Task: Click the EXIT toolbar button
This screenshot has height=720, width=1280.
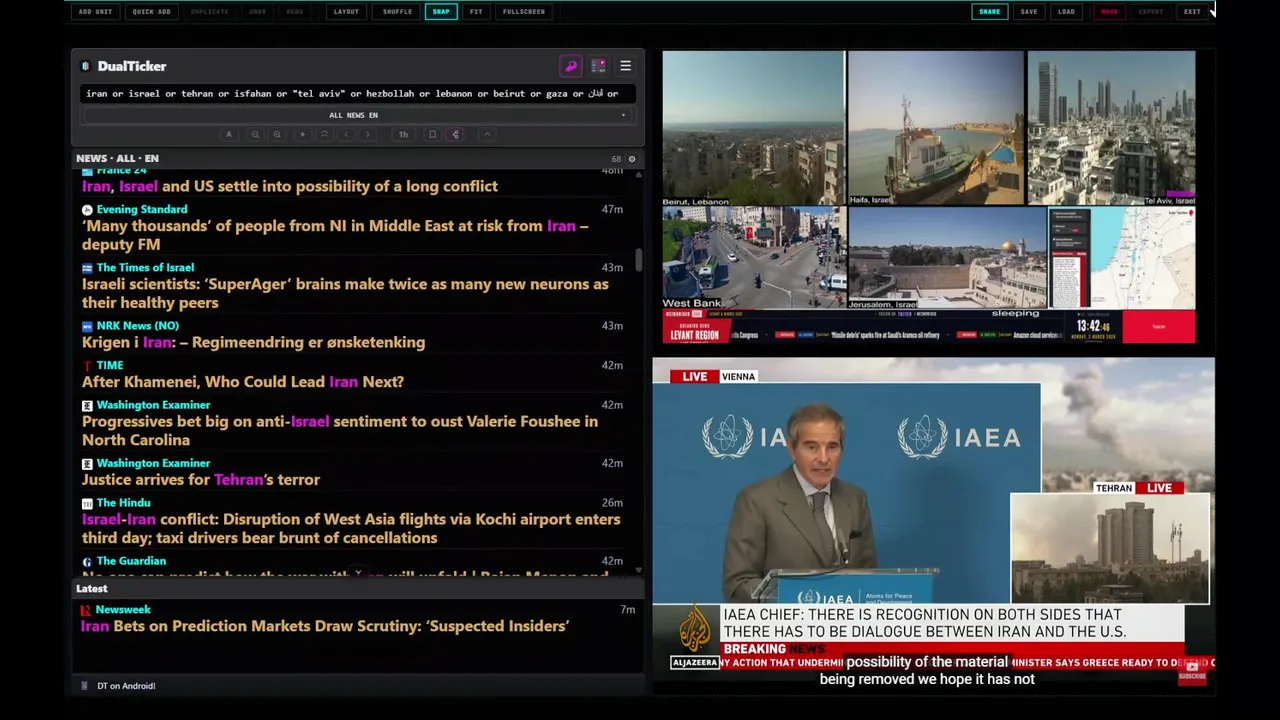Action: coord(1192,12)
